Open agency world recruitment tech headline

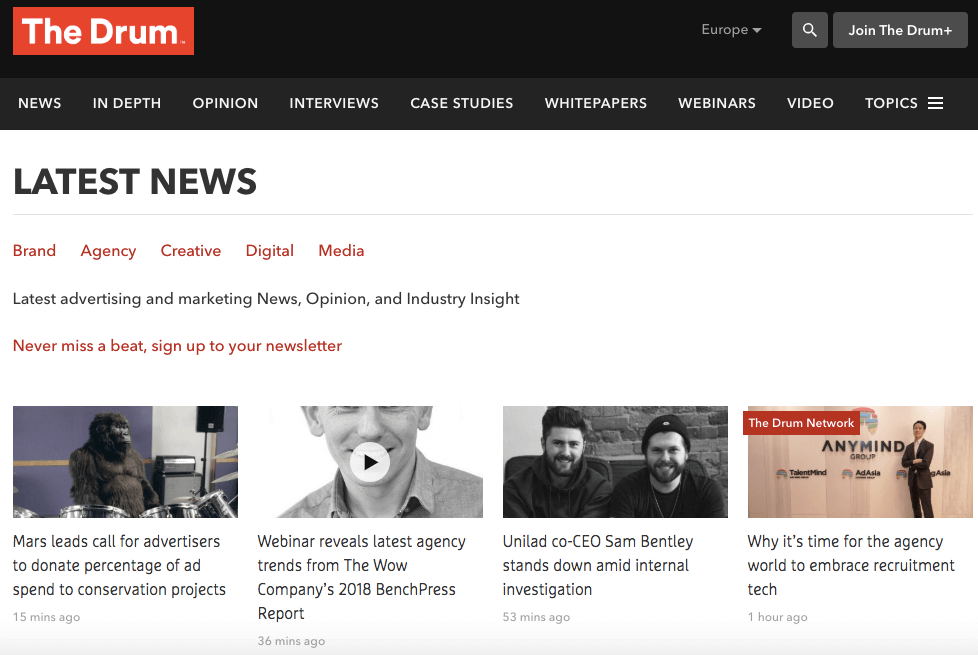tap(851, 565)
